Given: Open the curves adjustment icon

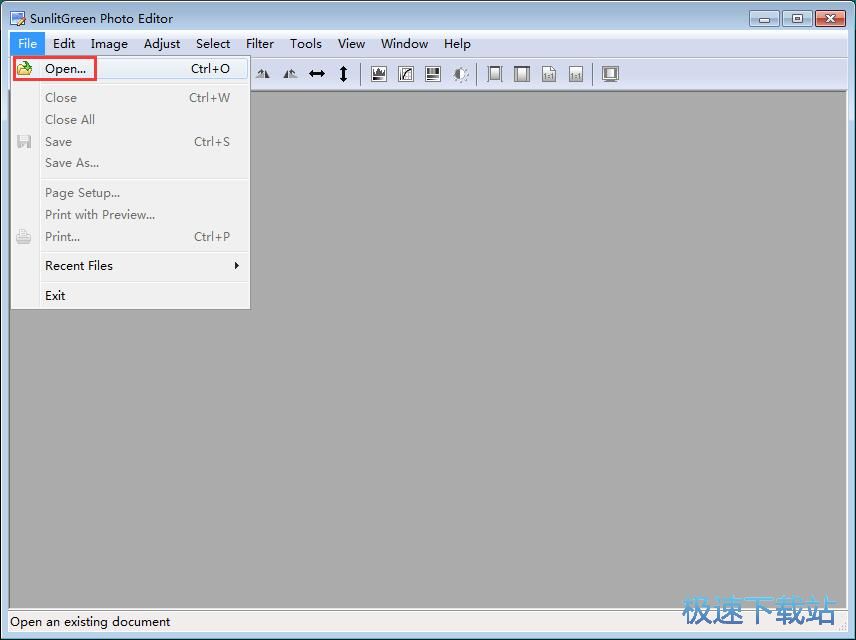Looking at the screenshot, I should pyautogui.click(x=406, y=74).
